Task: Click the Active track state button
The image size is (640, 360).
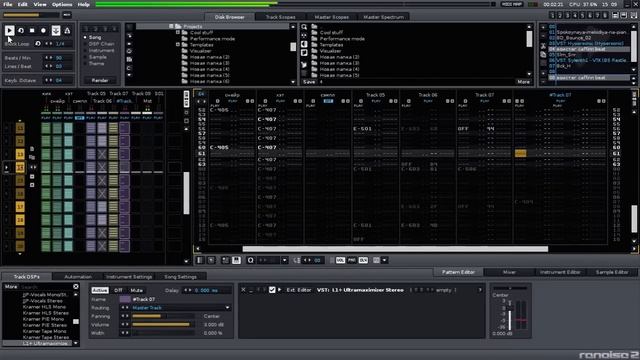Action: [100, 290]
